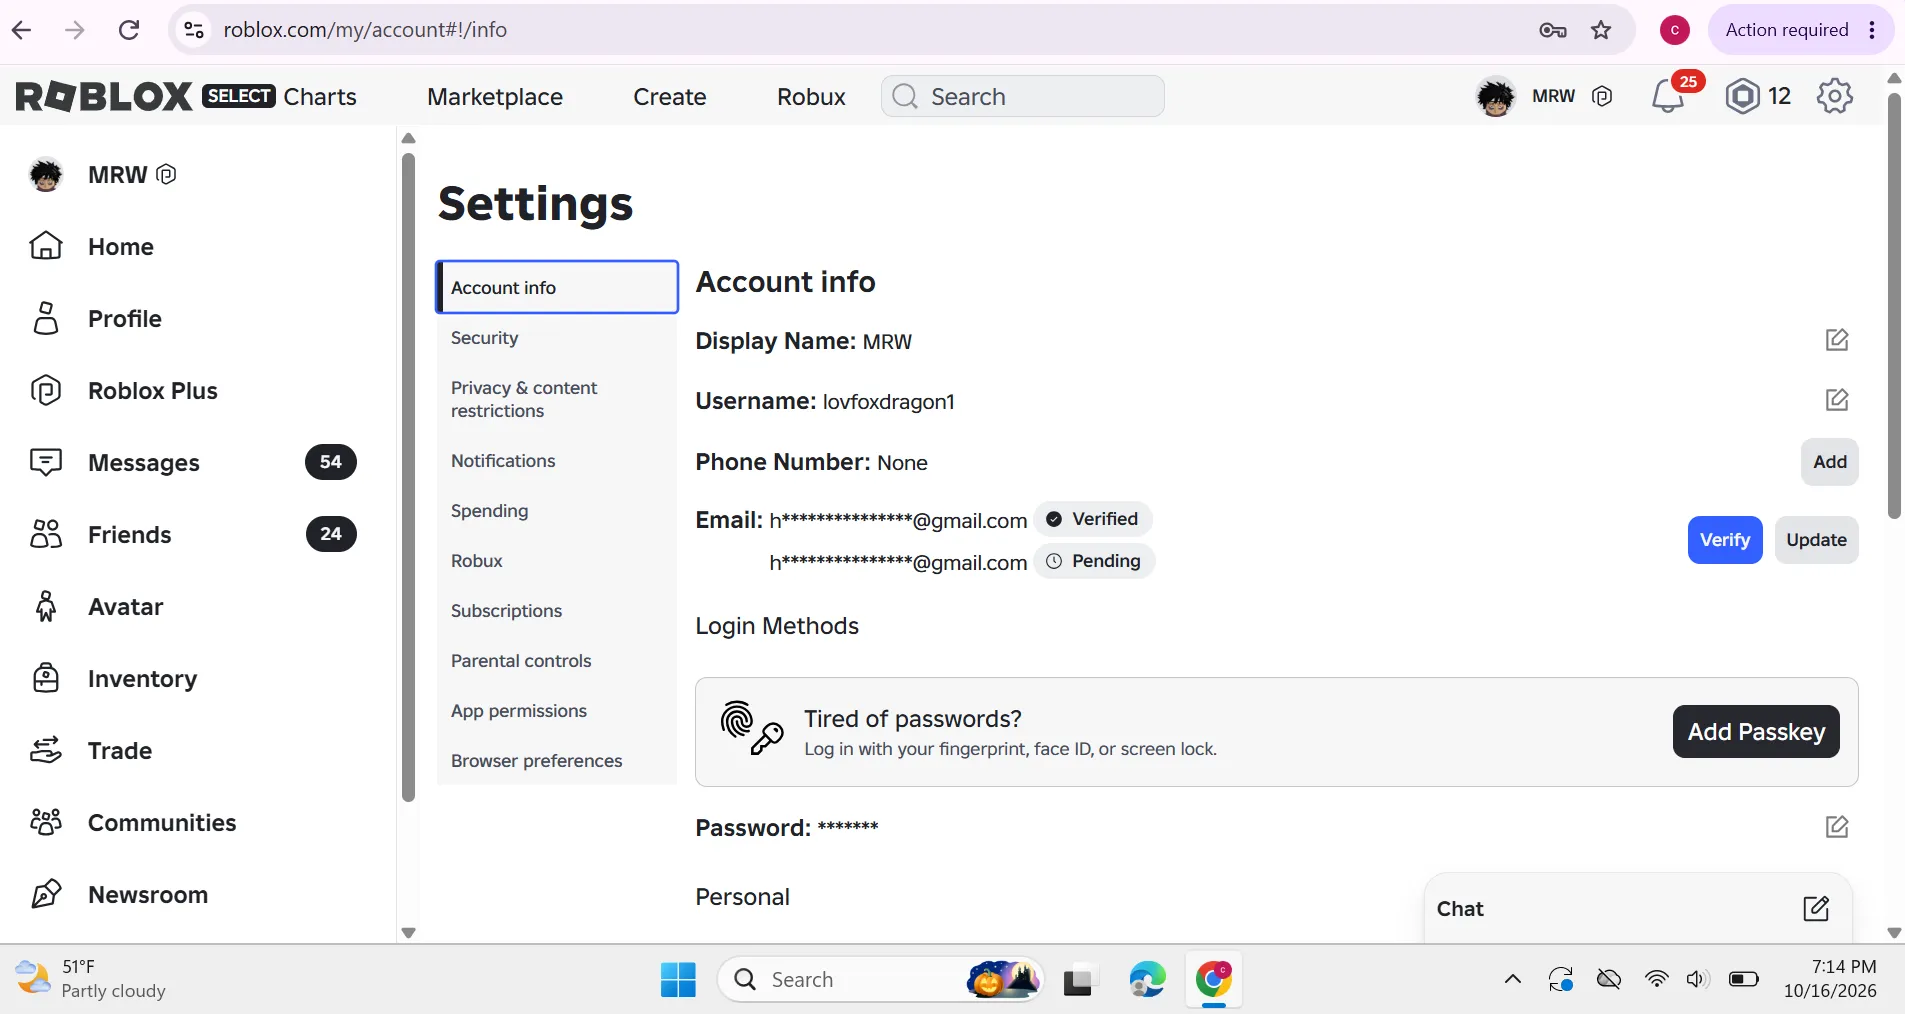The width and height of the screenshot is (1905, 1014).
Task: Click the blue Verify button
Action: click(1725, 540)
